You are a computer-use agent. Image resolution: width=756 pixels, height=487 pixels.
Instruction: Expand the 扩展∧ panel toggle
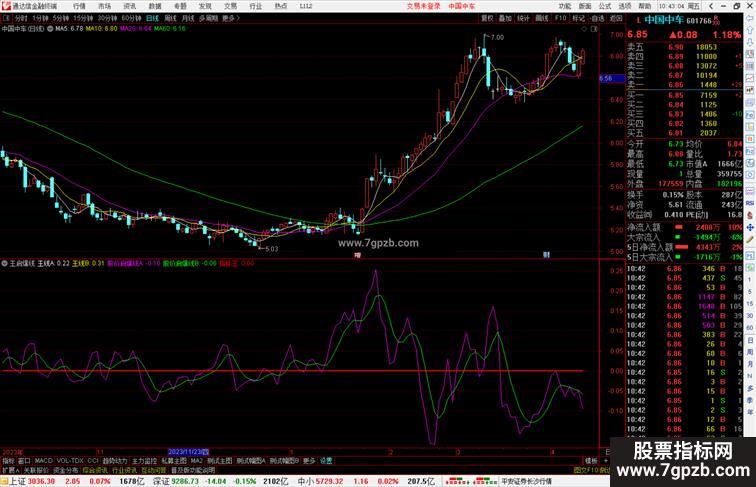coord(11,470)
